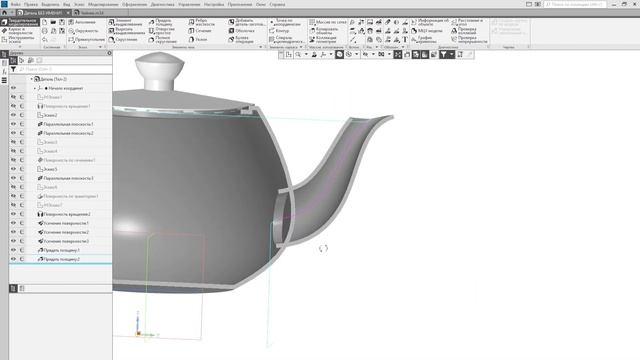
Task: Expand the Начало координат tree node
Action: pyautogui.click(x=35, y=88)
